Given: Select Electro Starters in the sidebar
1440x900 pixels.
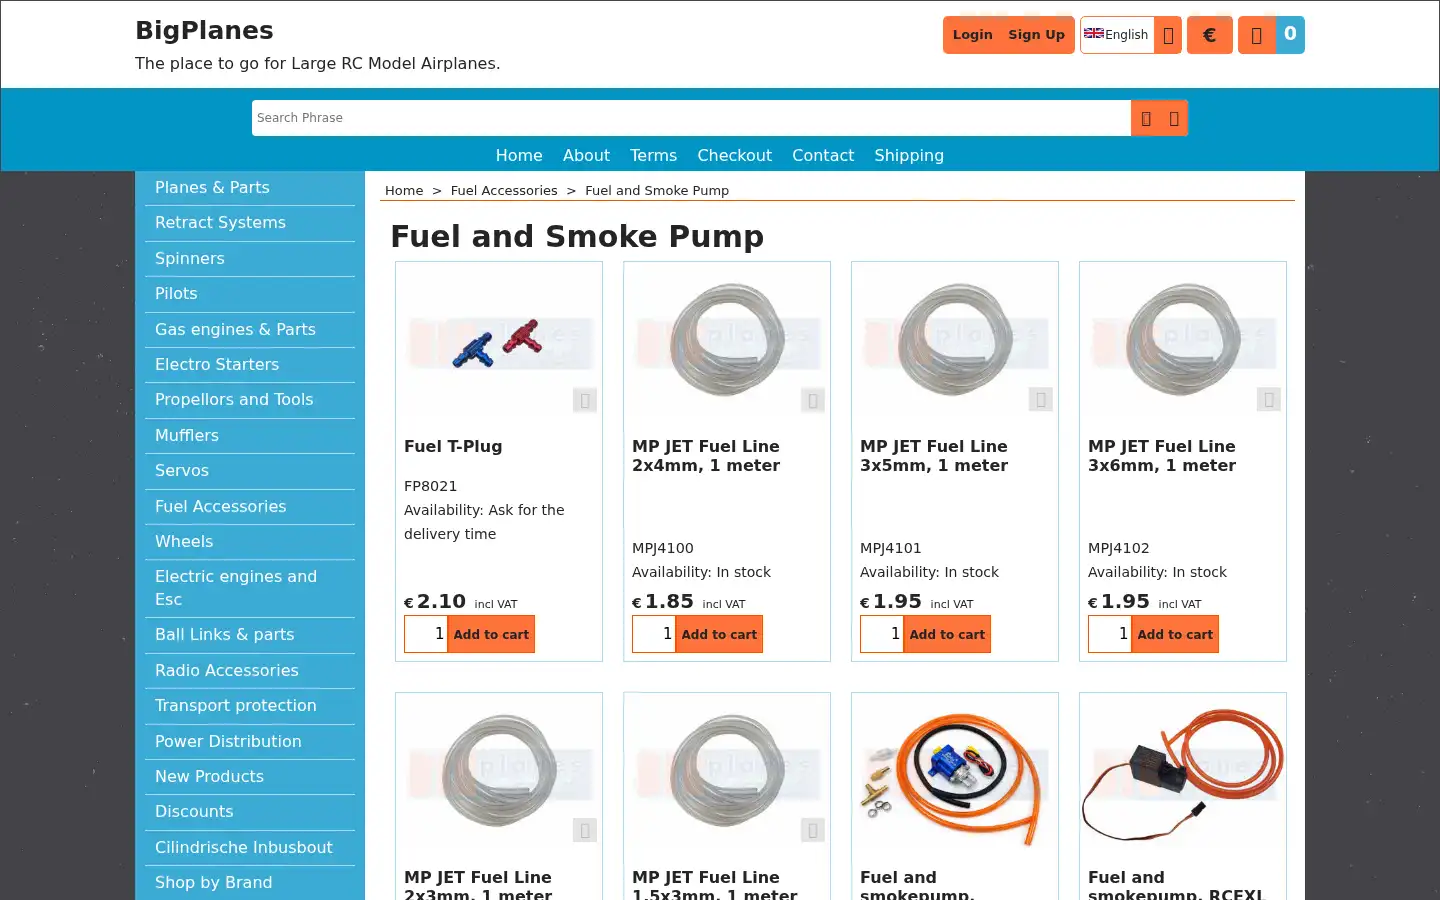Looking at the screenshot, I should pyautogui.click(x=250, y=365).
